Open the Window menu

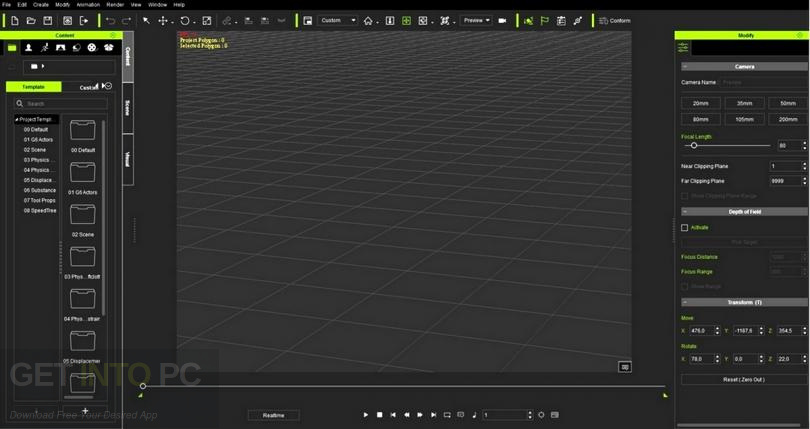tap(157, 5)
